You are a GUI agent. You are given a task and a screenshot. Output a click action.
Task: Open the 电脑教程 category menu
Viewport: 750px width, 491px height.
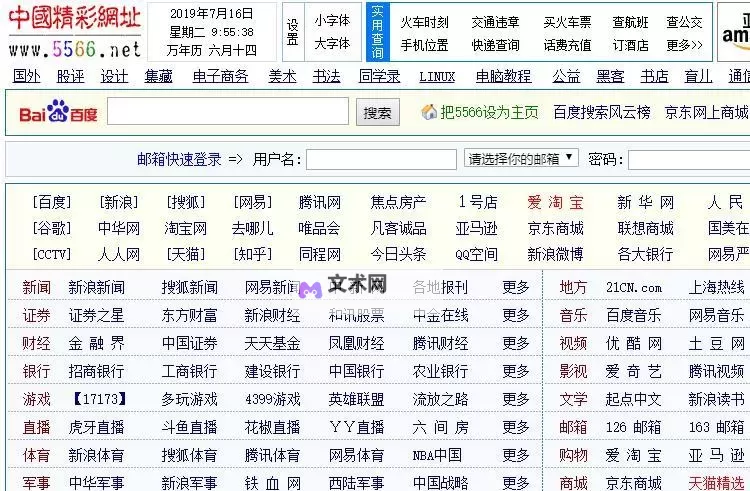click(x=503, y=76)
